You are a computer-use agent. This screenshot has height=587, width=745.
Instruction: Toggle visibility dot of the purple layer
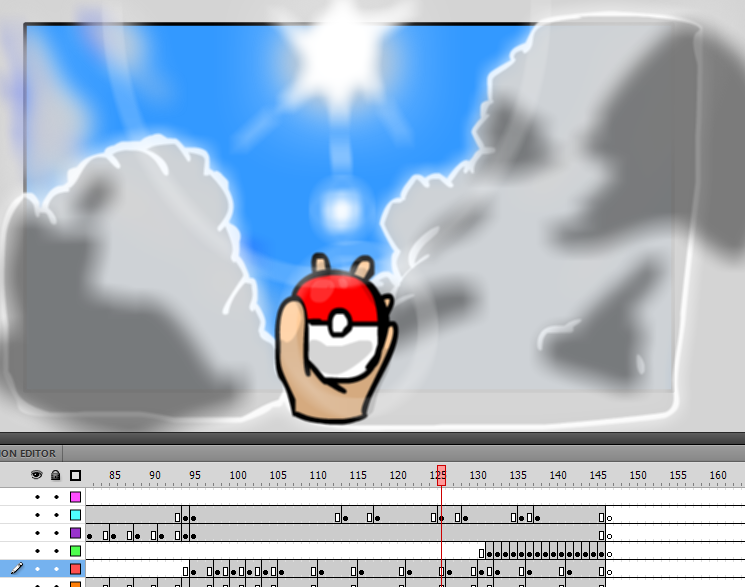(37, 533)
